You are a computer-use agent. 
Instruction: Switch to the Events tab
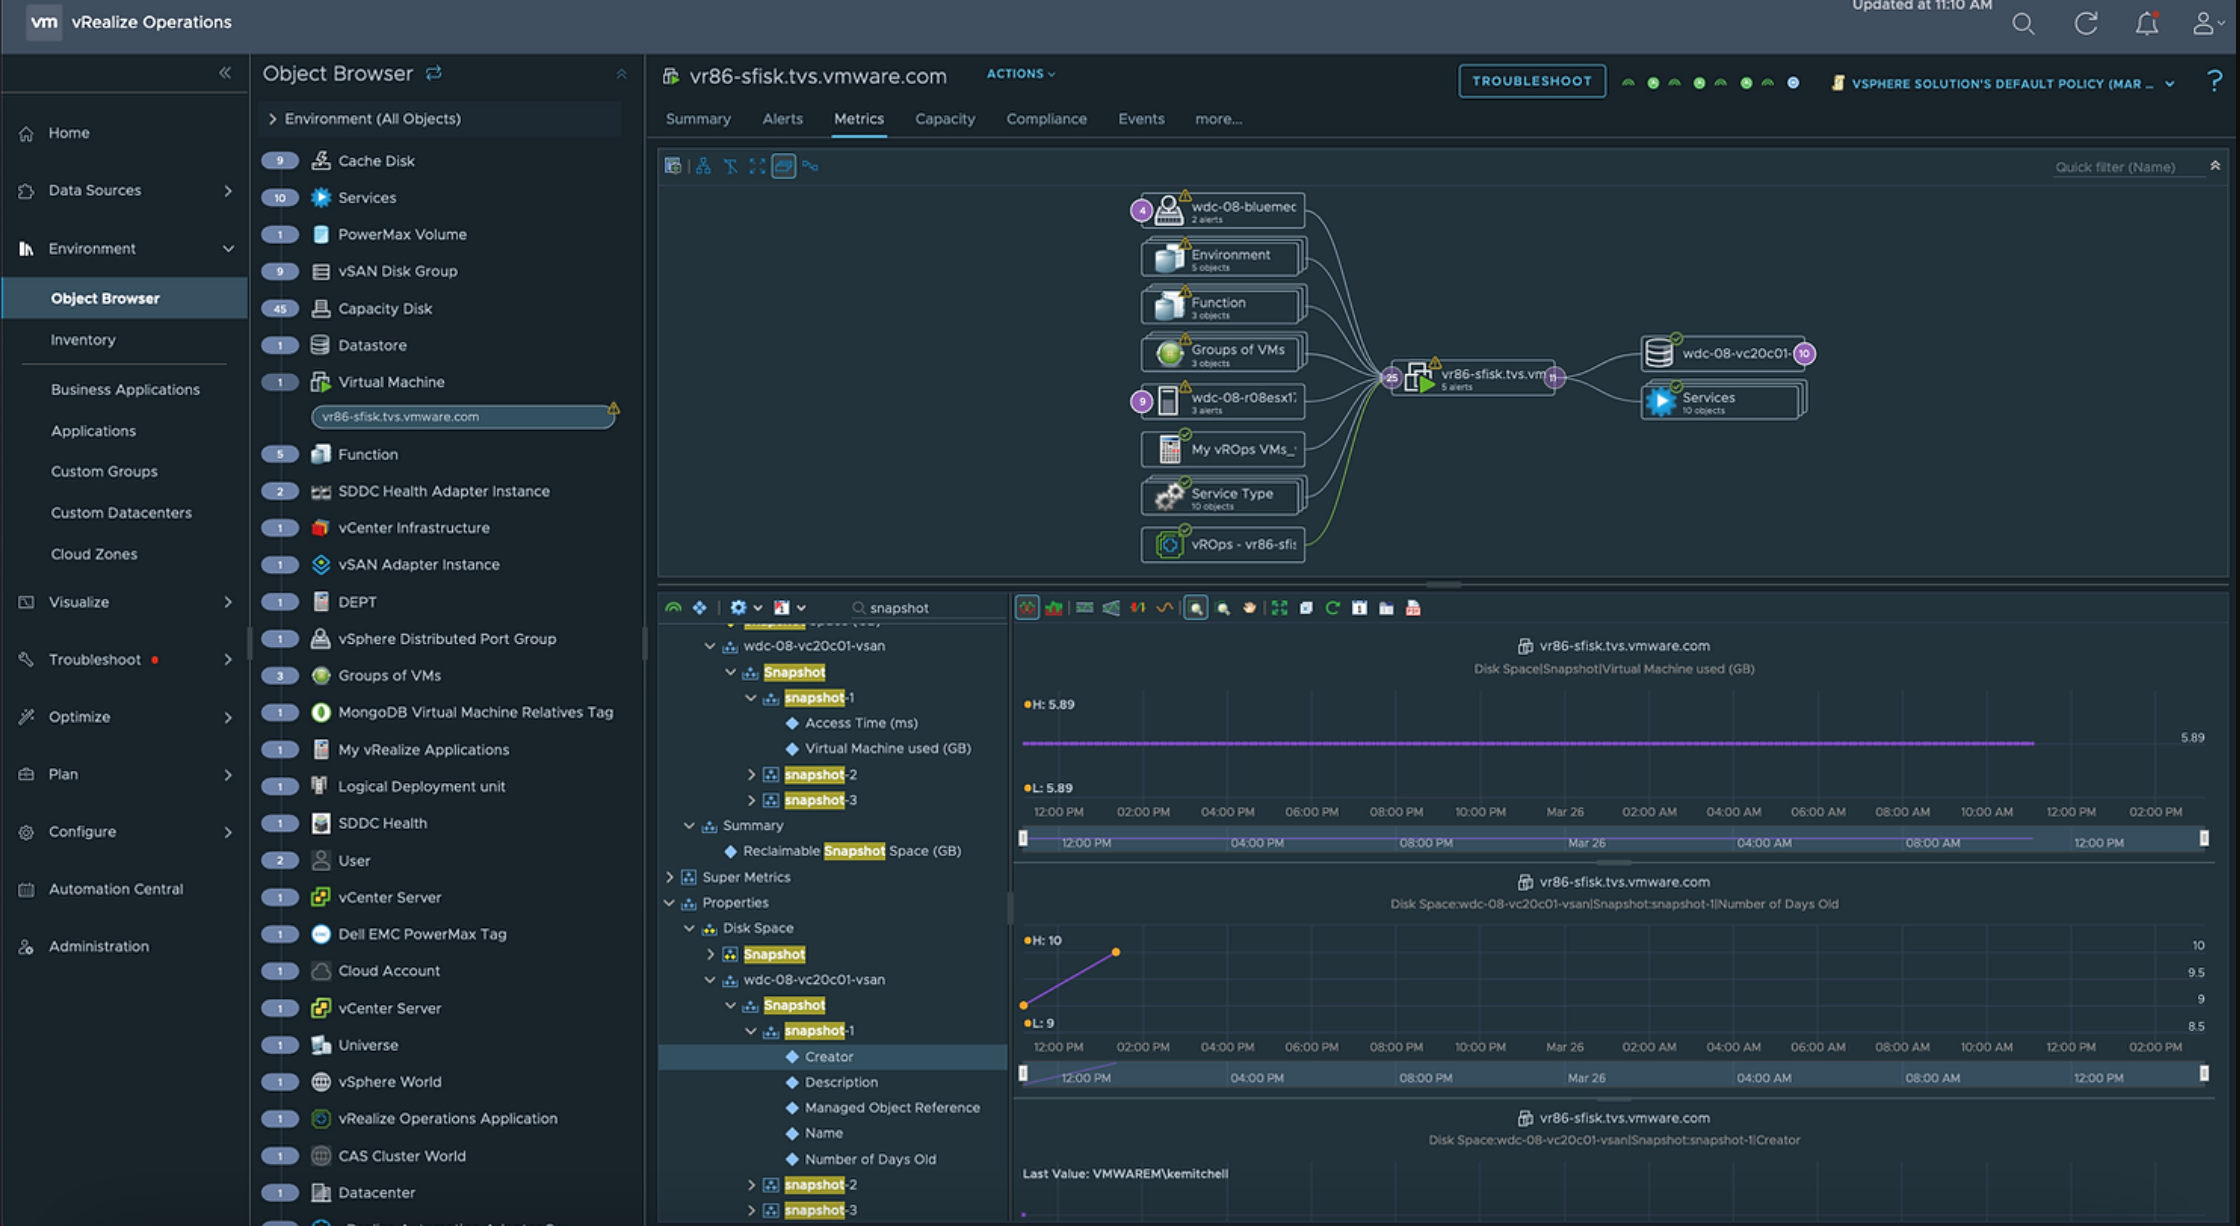click(1141, 119)
